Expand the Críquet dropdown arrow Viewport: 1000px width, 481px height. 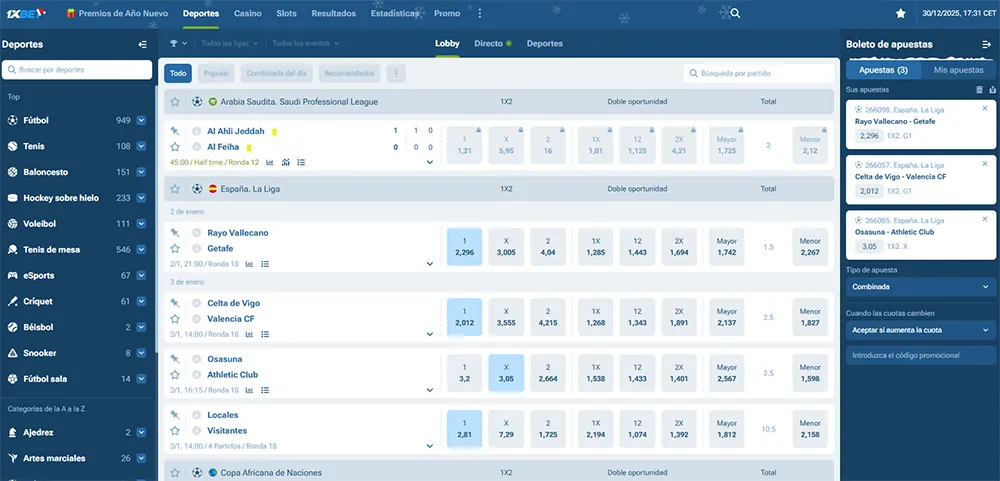[x=141, y=301]
